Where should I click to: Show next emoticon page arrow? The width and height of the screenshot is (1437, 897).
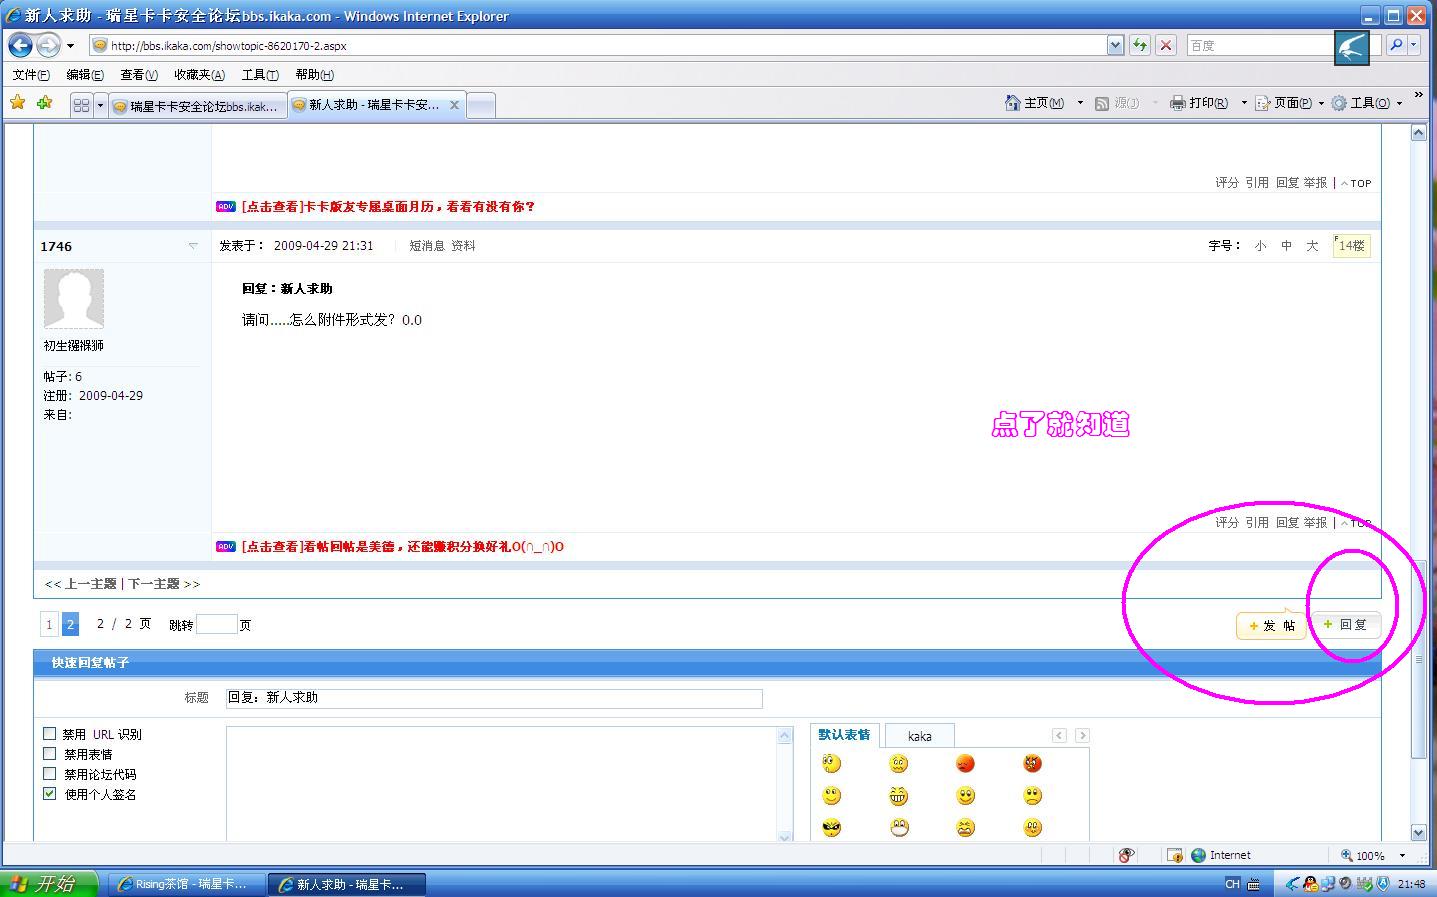tap(1082, 735)
